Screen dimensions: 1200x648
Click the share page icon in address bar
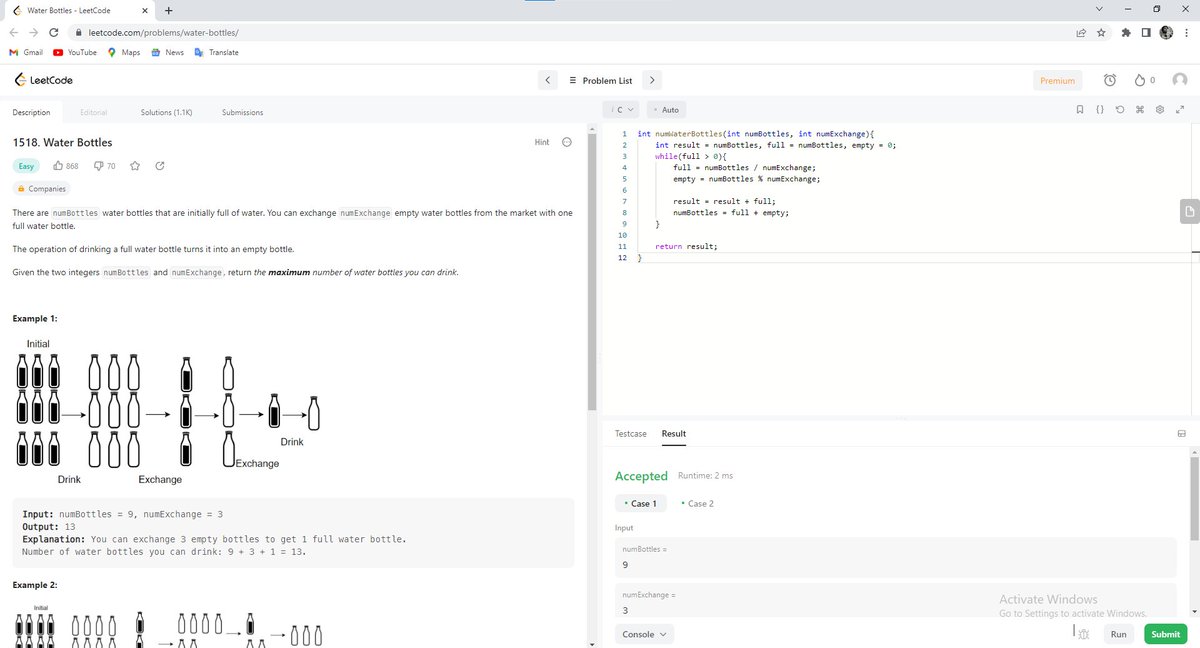pos(1079,32)
